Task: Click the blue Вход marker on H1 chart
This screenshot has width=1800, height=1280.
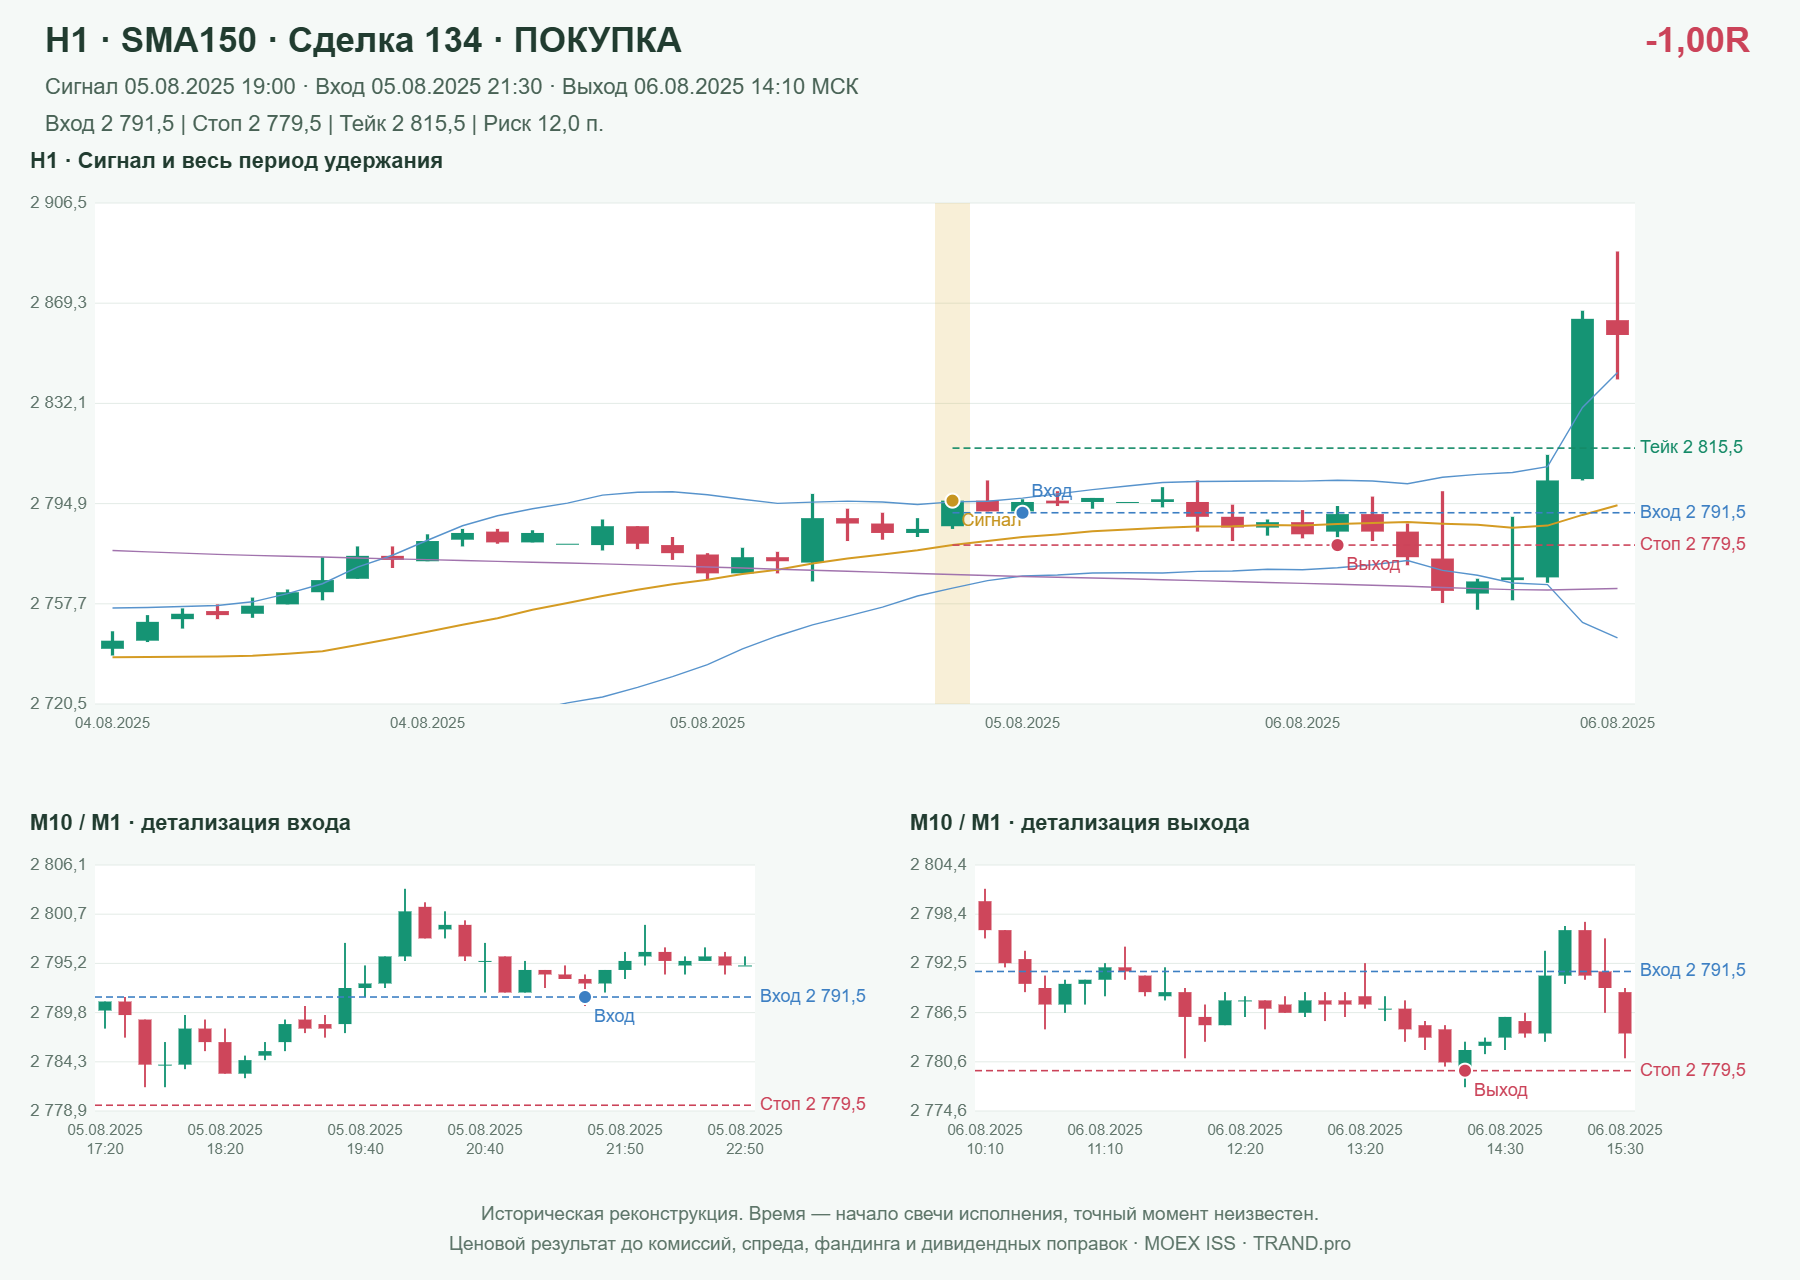Action: 1022,512
